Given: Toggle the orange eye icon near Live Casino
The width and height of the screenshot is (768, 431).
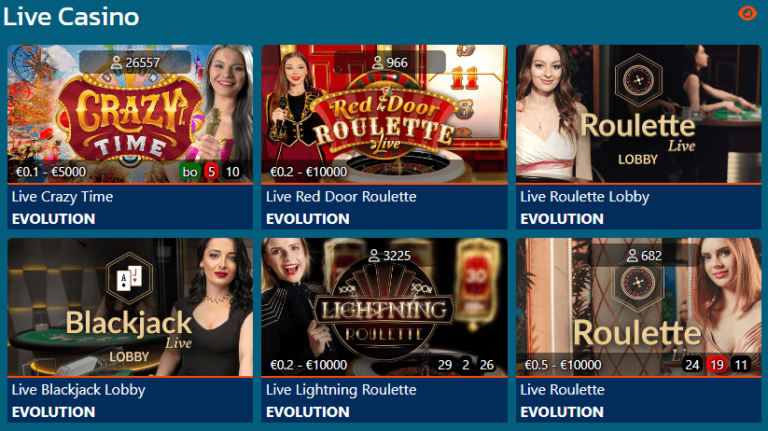Looking at the screenshot, I should click(747, 13).
